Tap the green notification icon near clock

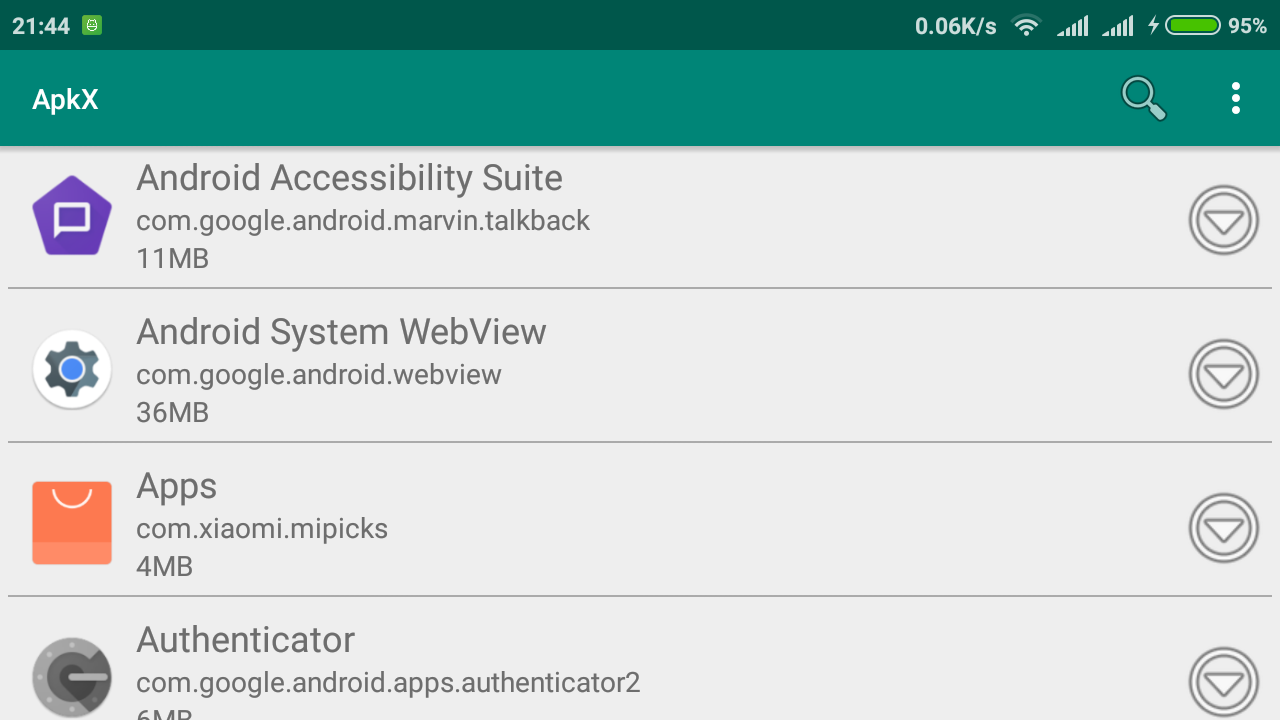point(92,26)
